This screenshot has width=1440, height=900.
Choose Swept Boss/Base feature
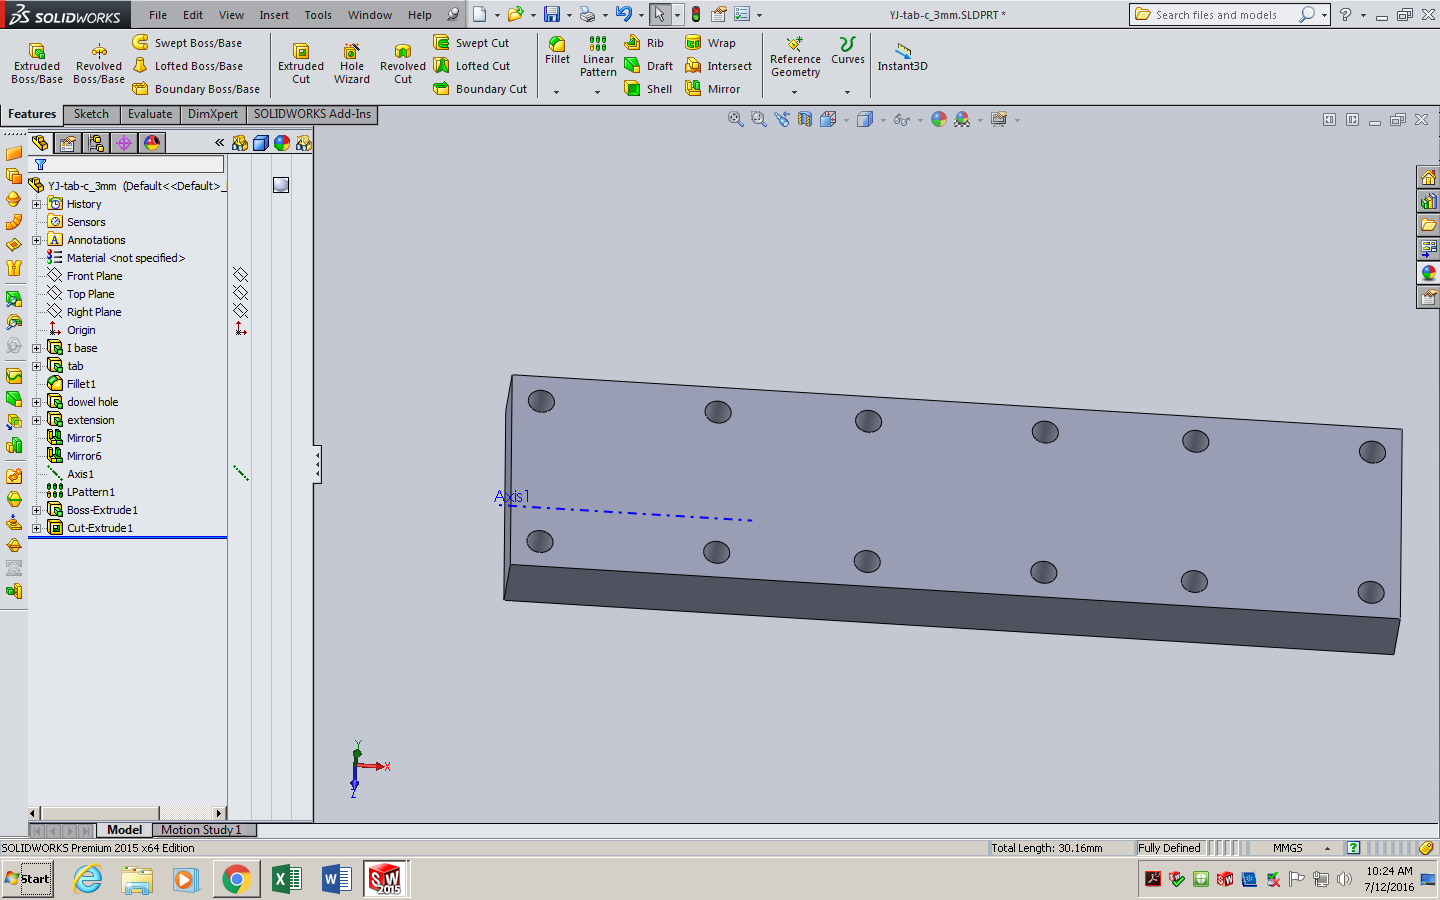point(187,43)
